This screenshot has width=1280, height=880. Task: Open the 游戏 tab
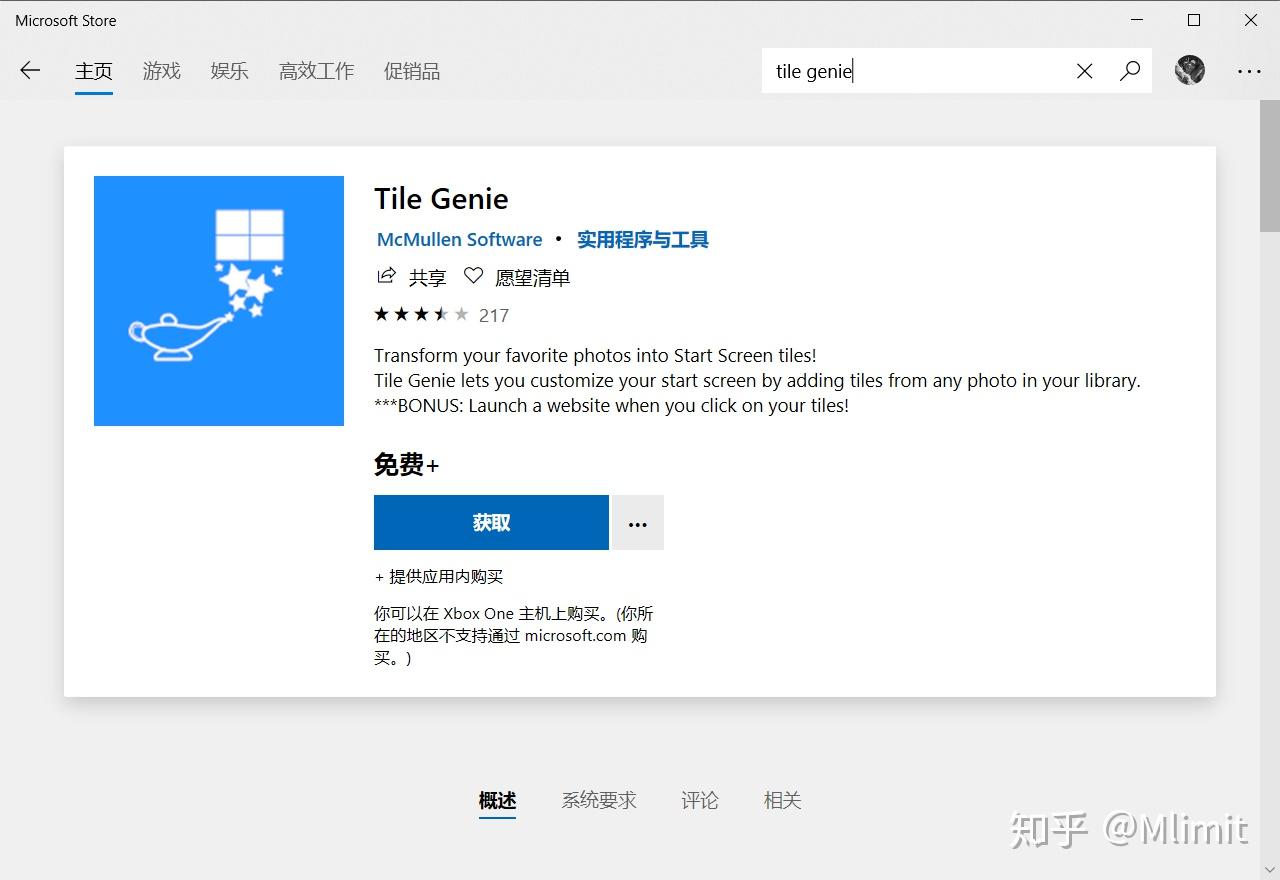click(162, 71)
